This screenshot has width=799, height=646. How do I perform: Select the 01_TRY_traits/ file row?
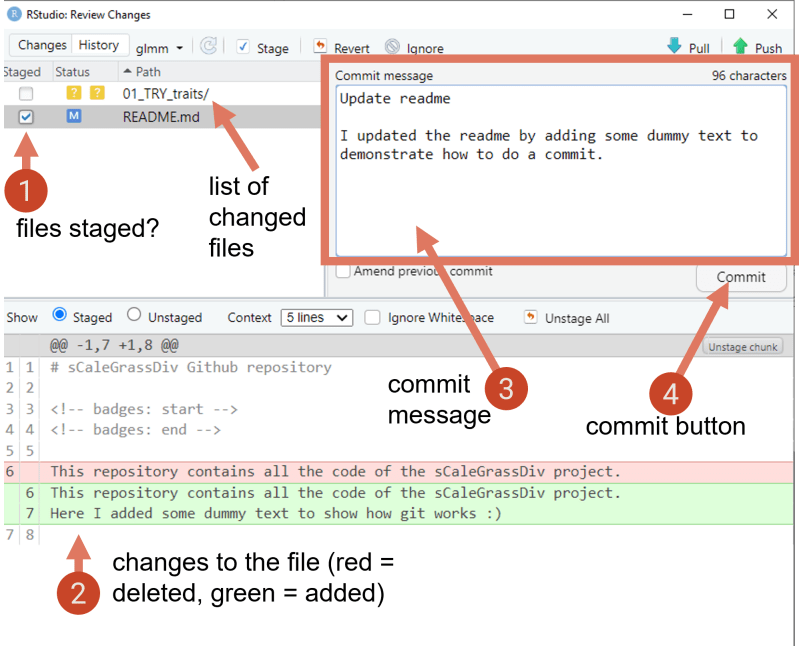[x=163, y=94]
